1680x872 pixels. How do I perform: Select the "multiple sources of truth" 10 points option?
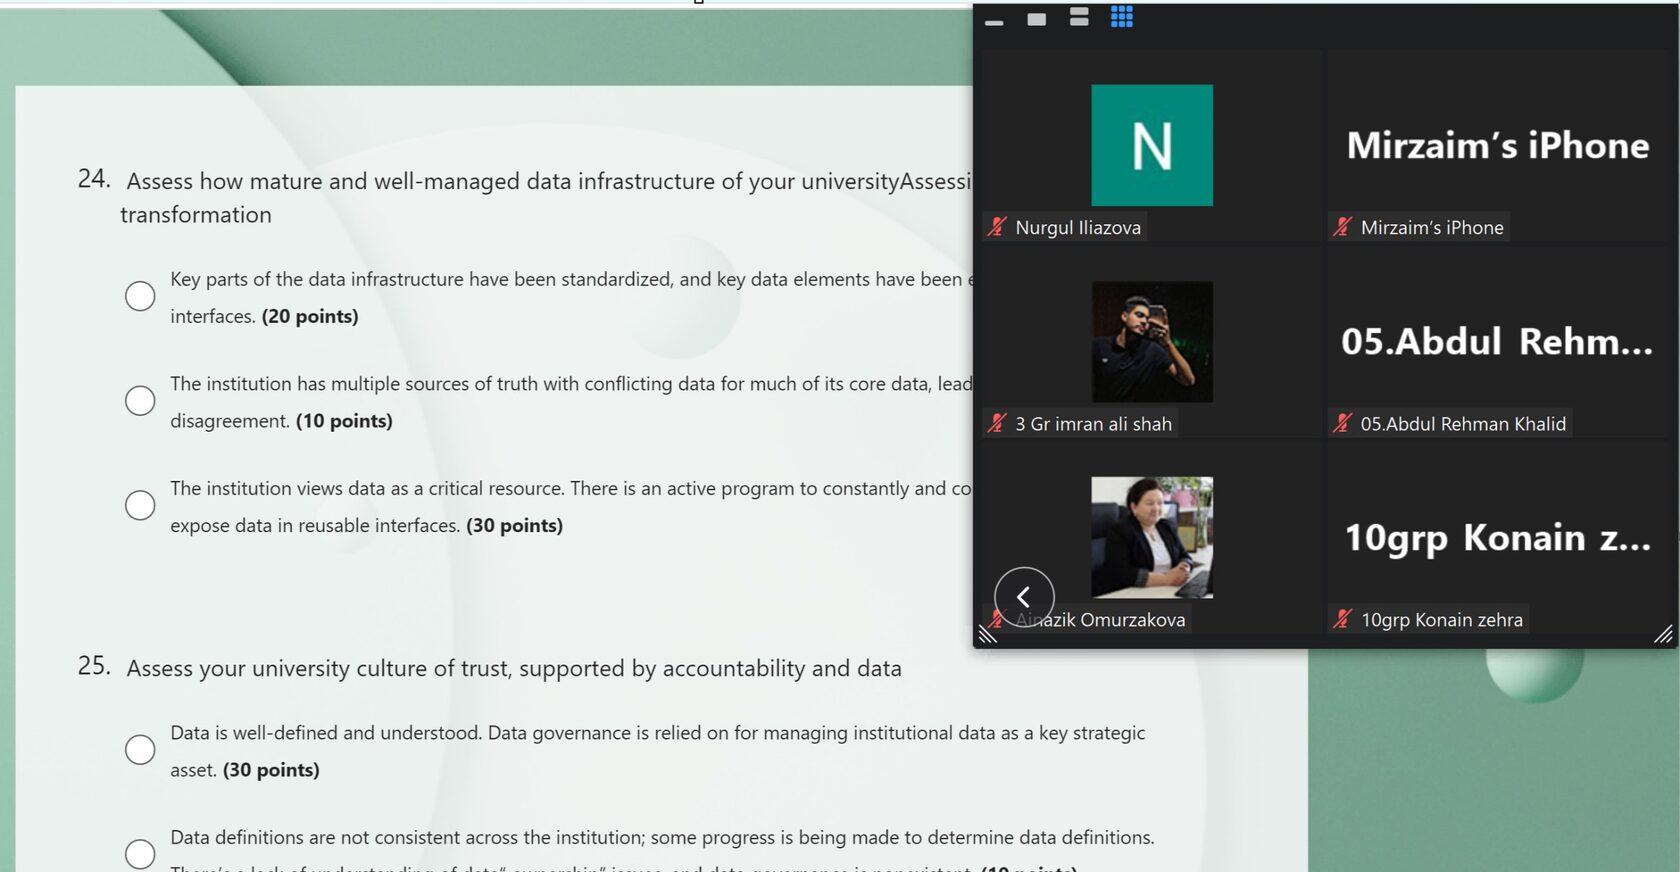point(140,401)
